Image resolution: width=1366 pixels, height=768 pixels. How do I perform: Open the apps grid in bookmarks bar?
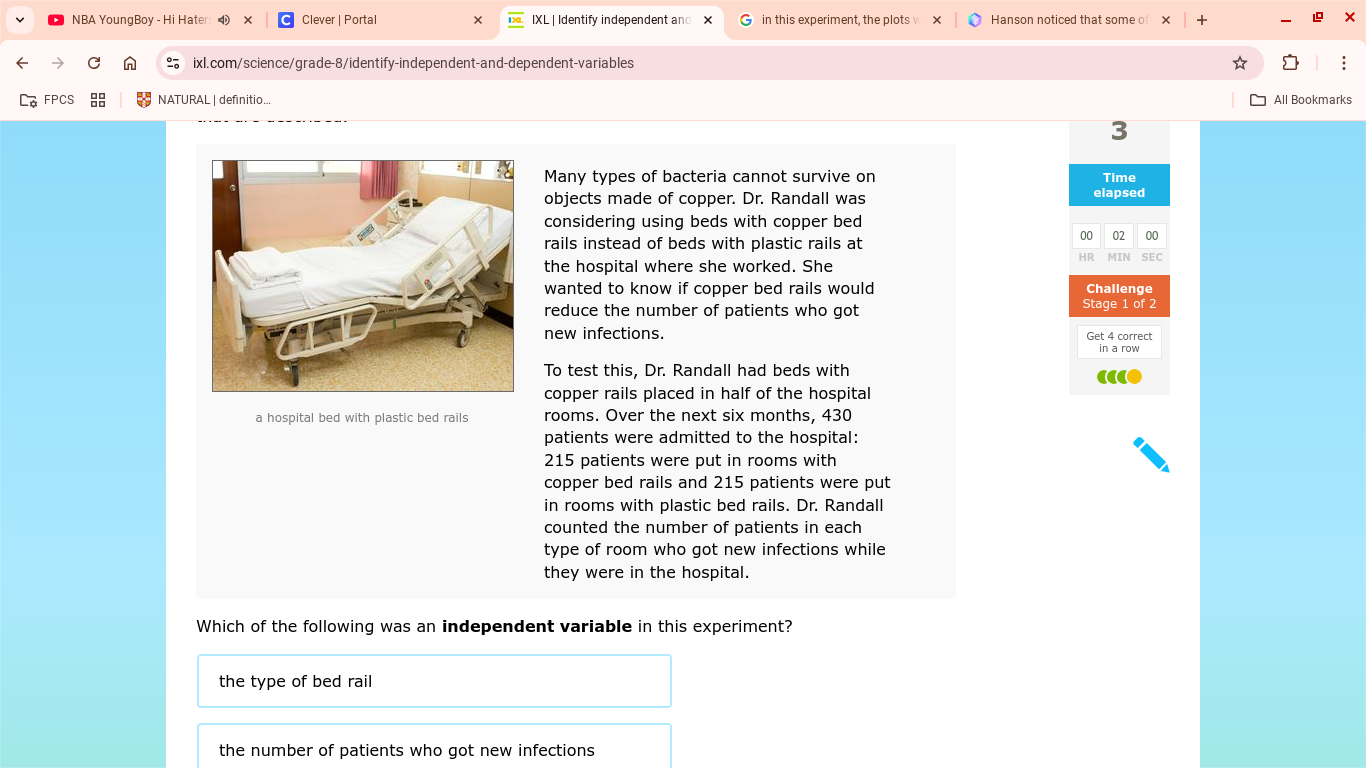tap(98, 100)
